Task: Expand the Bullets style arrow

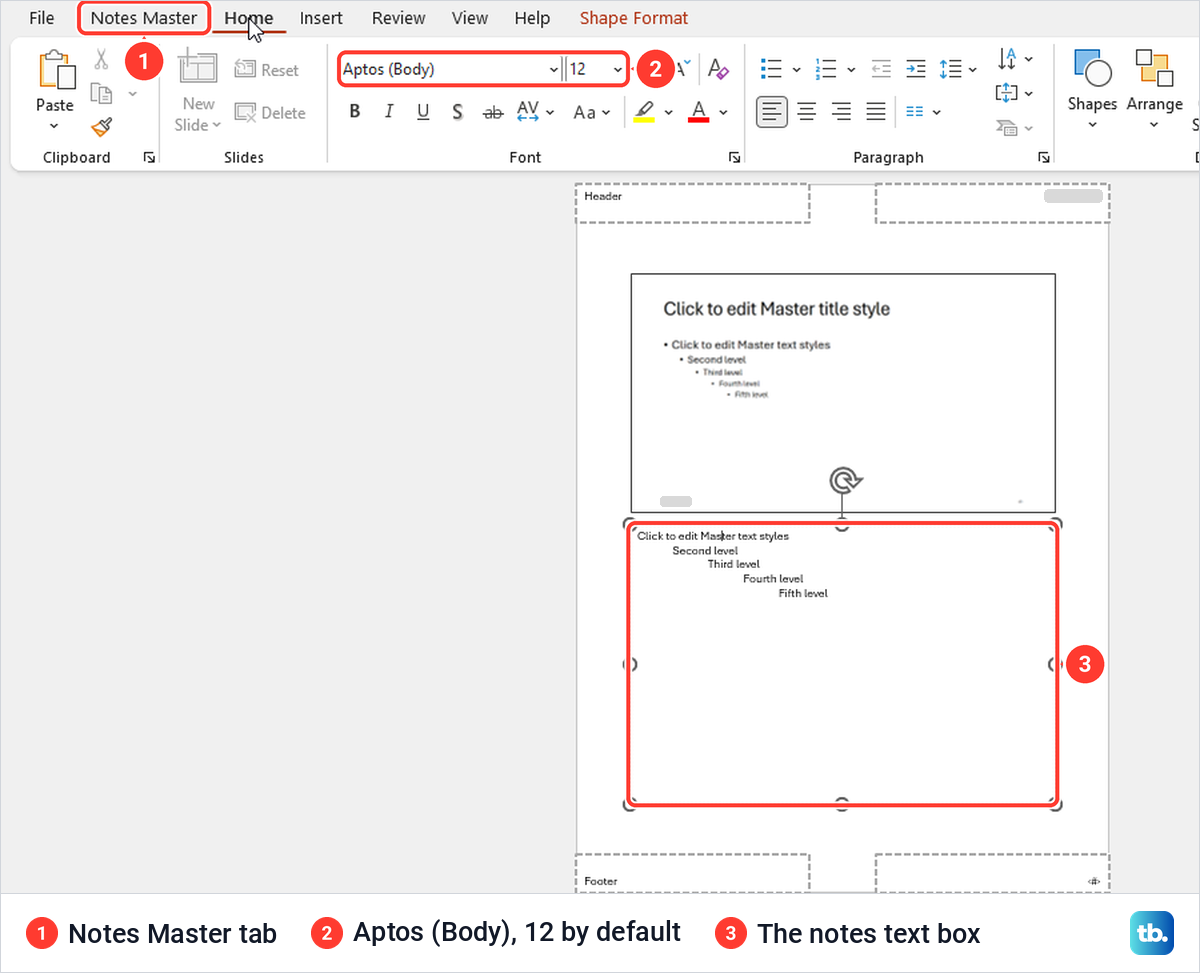Action: tap(796, 69)
